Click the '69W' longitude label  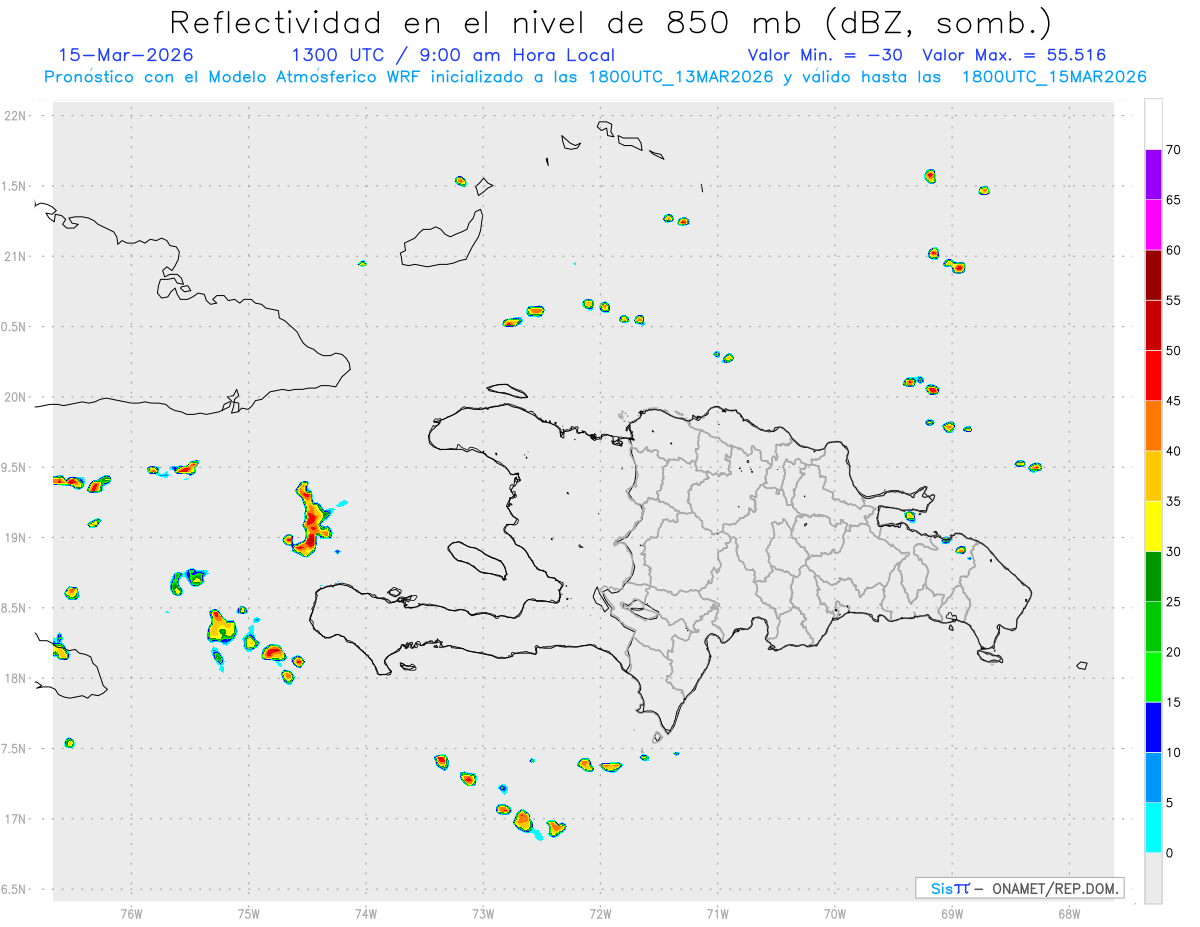[951, 914]
